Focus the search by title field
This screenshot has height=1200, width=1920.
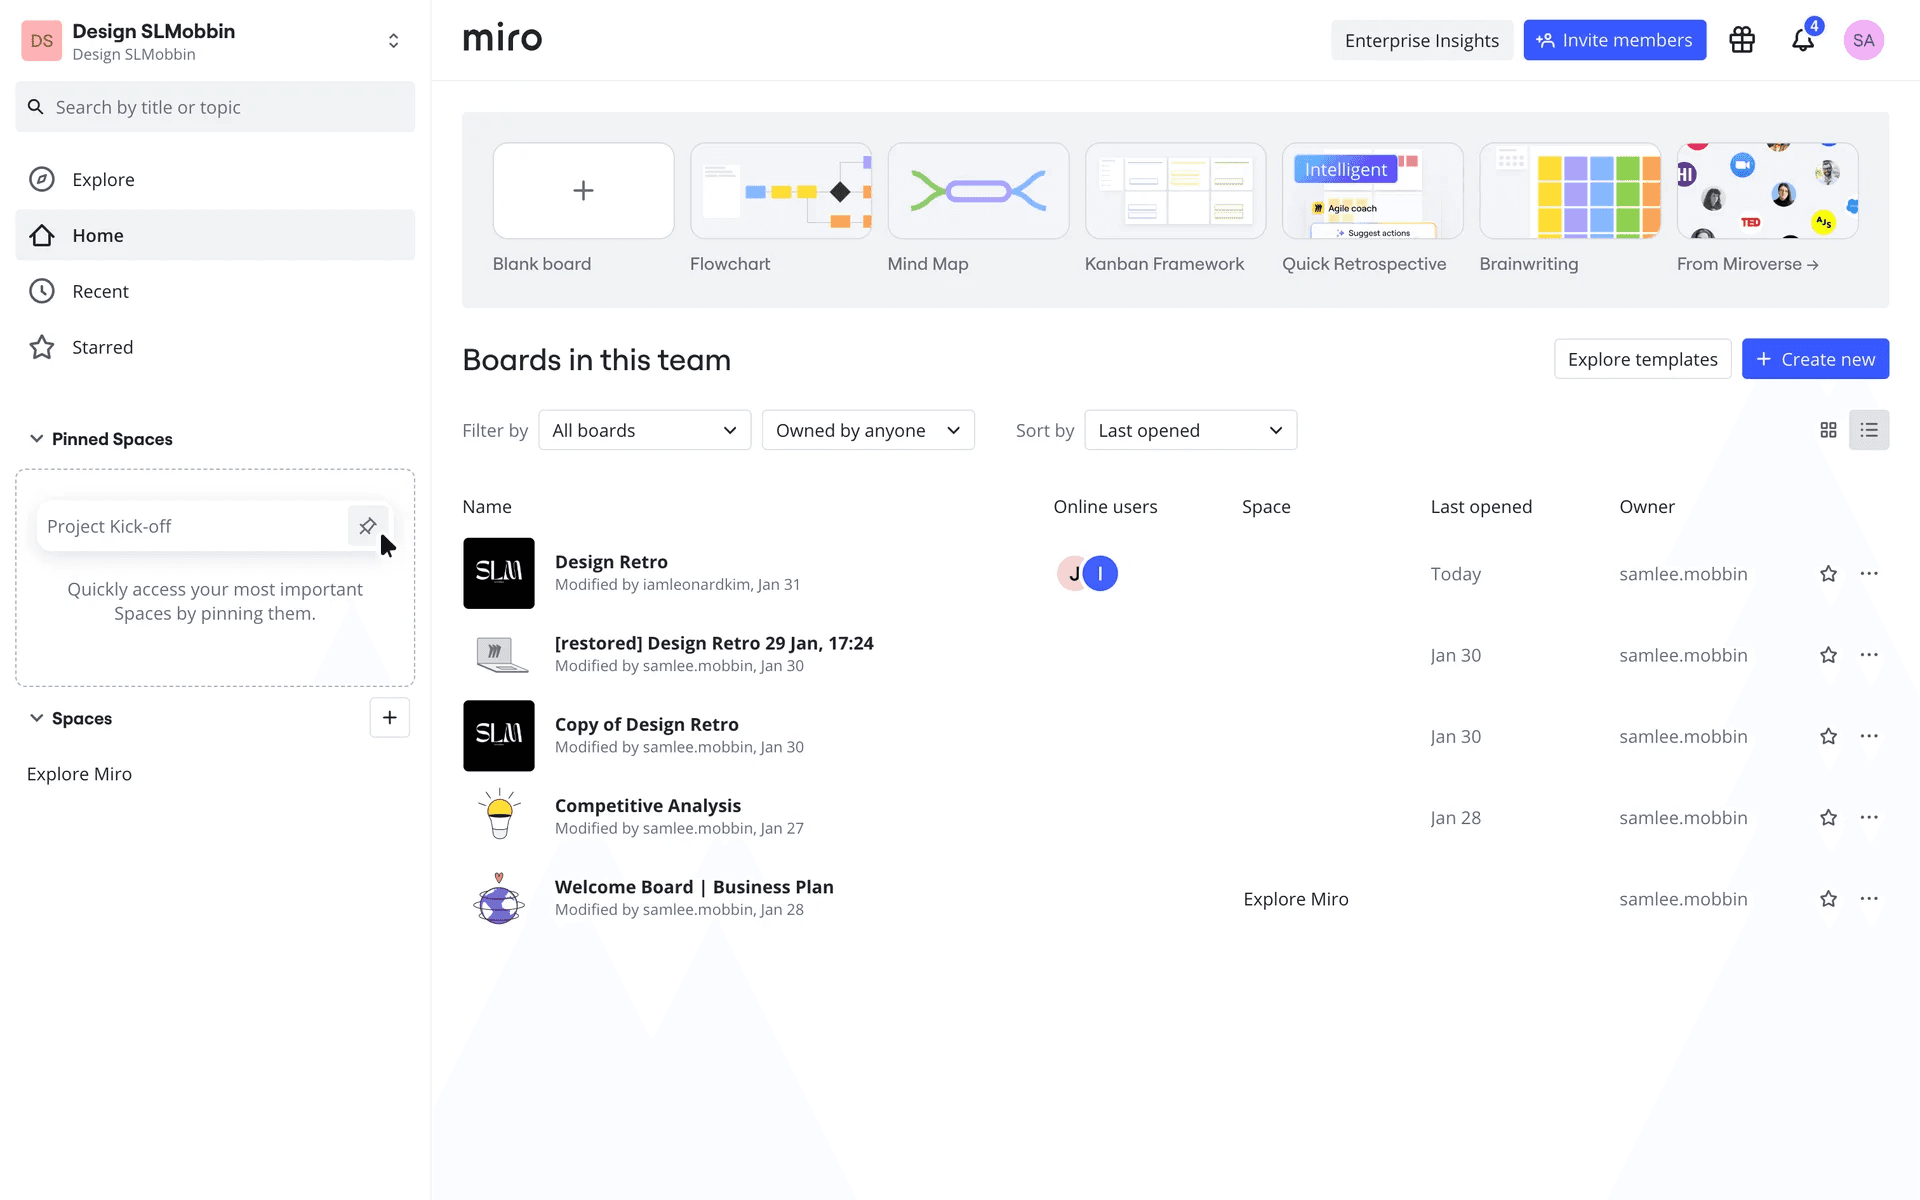point(230,107)
